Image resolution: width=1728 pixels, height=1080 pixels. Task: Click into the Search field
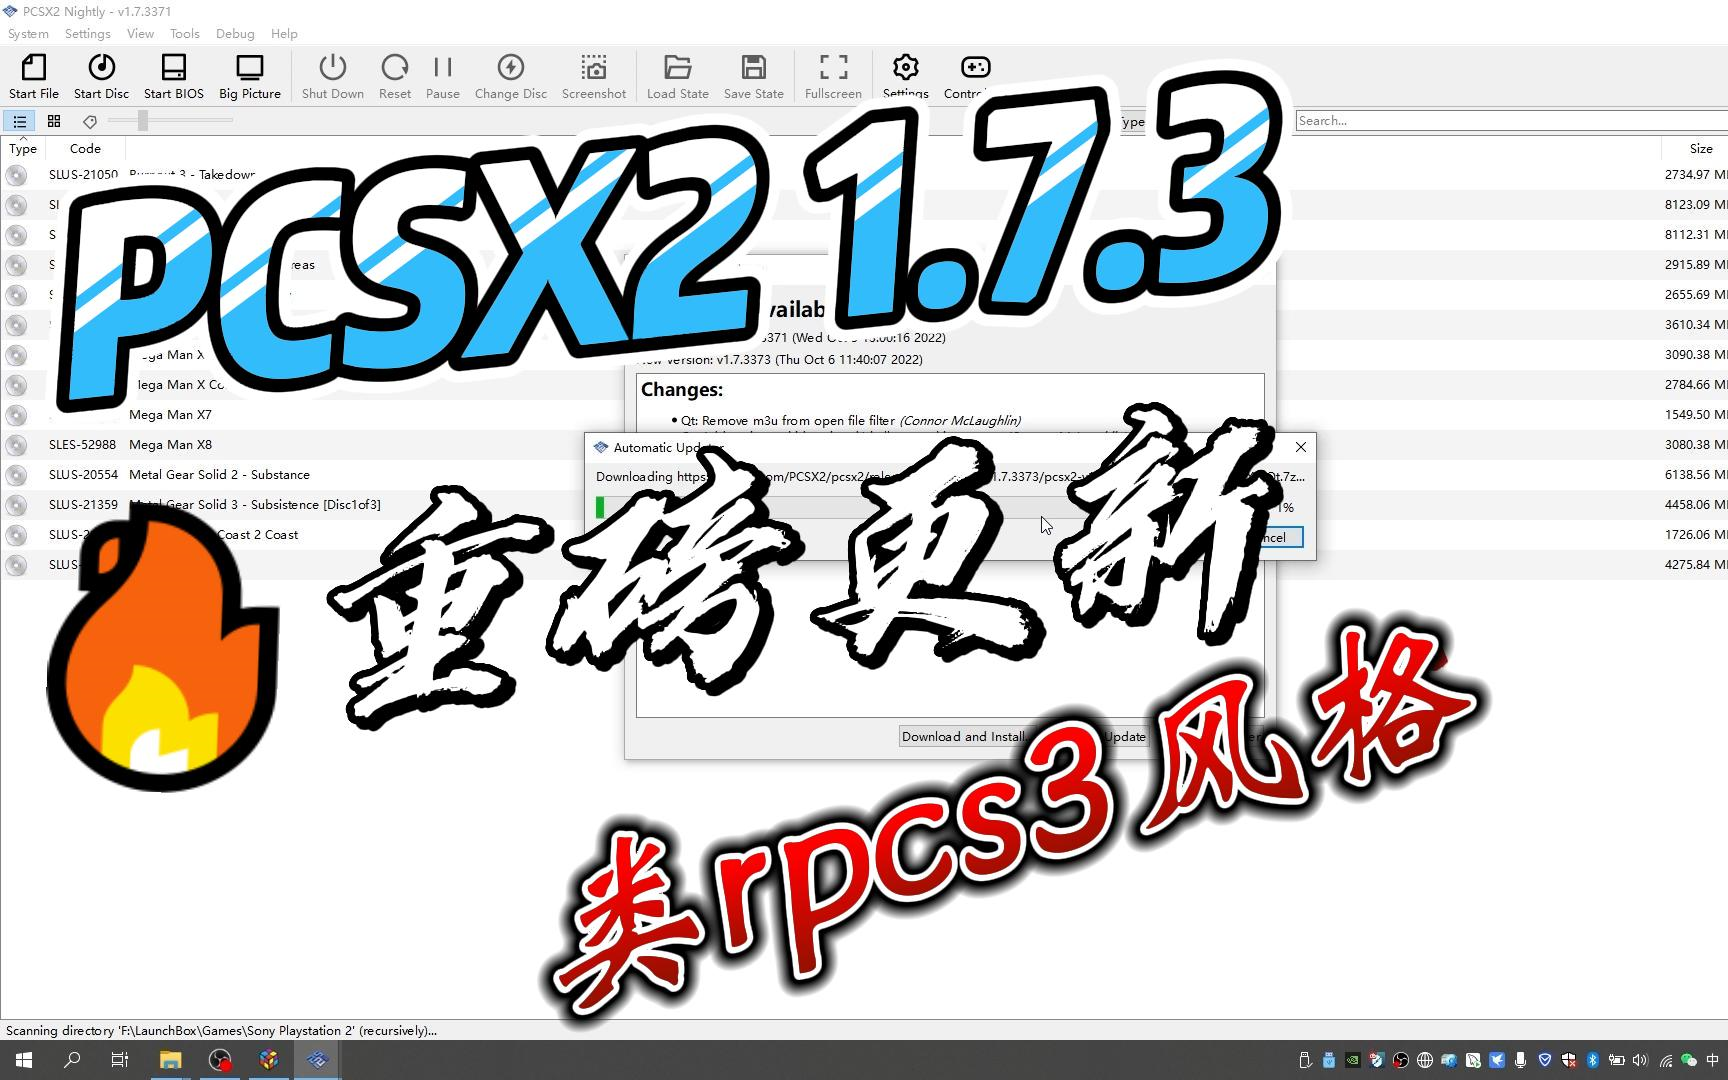point(1511,120)
